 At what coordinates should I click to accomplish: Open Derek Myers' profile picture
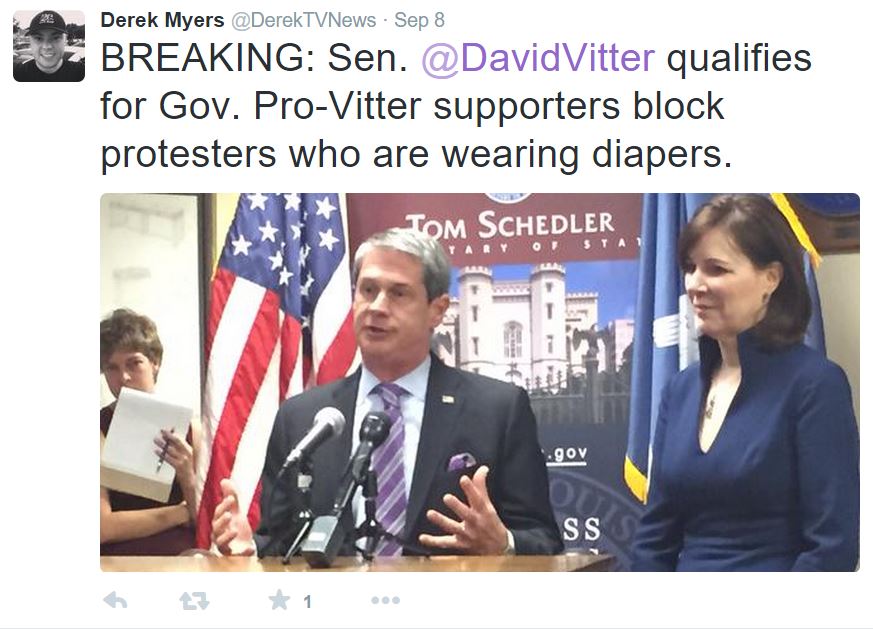(x=49, y=46)
